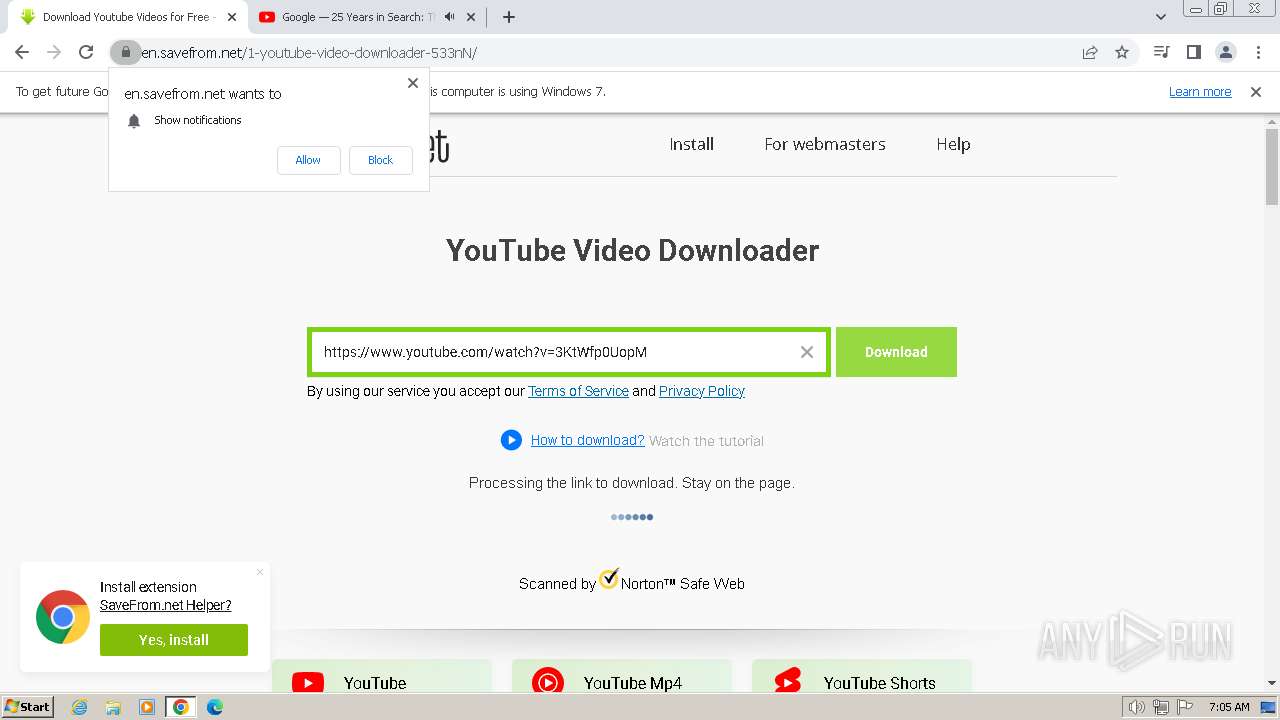Viewport: 1280px width, 720px height.
Task: Switch to Google 25 Years in Search tab
Action: tap(366, 17)
